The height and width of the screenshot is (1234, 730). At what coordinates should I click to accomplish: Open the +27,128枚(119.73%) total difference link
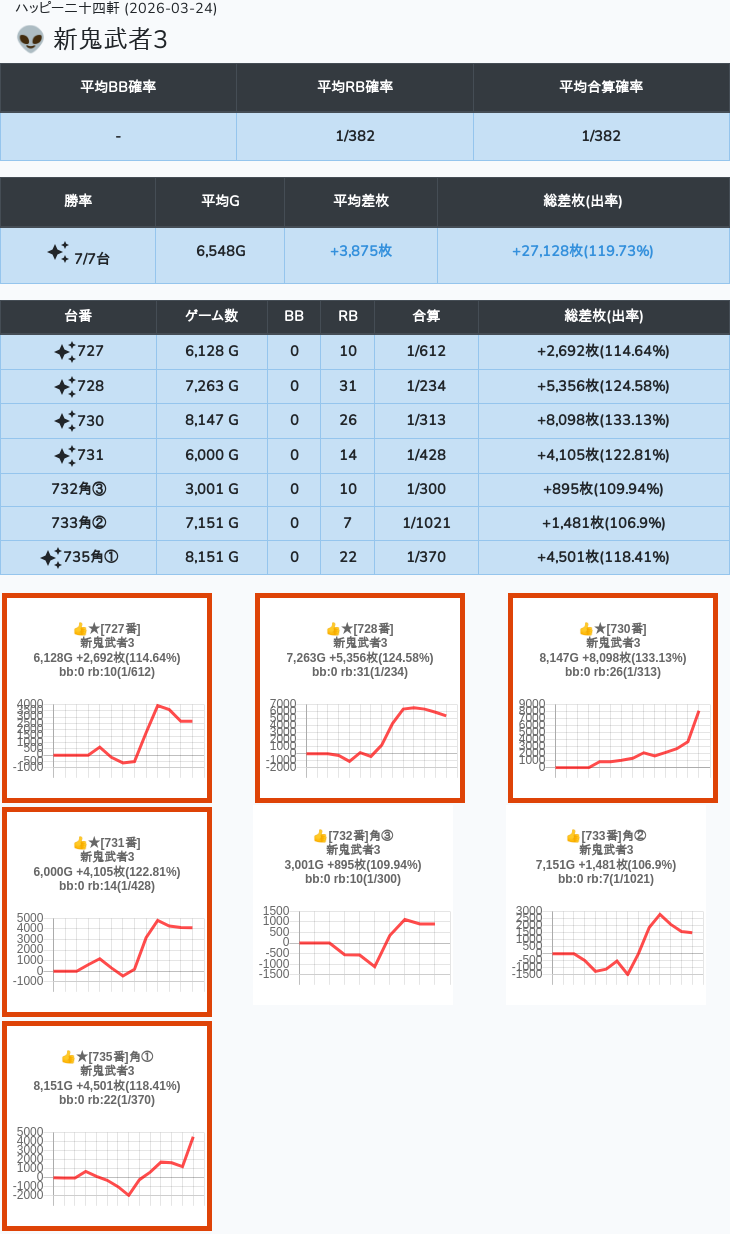click(x=582, y=251)
